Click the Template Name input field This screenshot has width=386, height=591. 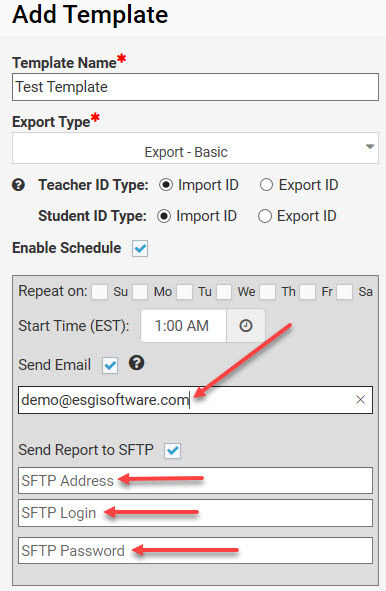(195, 87)
